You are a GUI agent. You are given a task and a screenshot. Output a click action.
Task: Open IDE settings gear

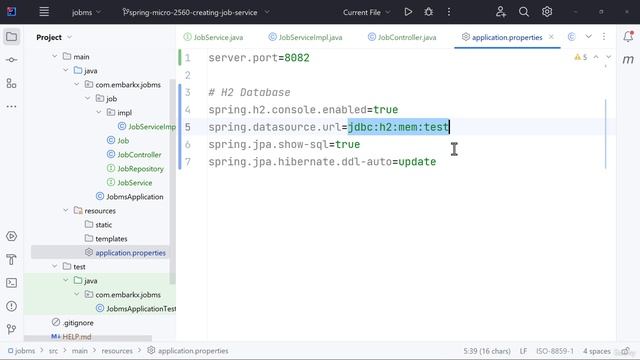pyautogui.click(x=547, y=12)
